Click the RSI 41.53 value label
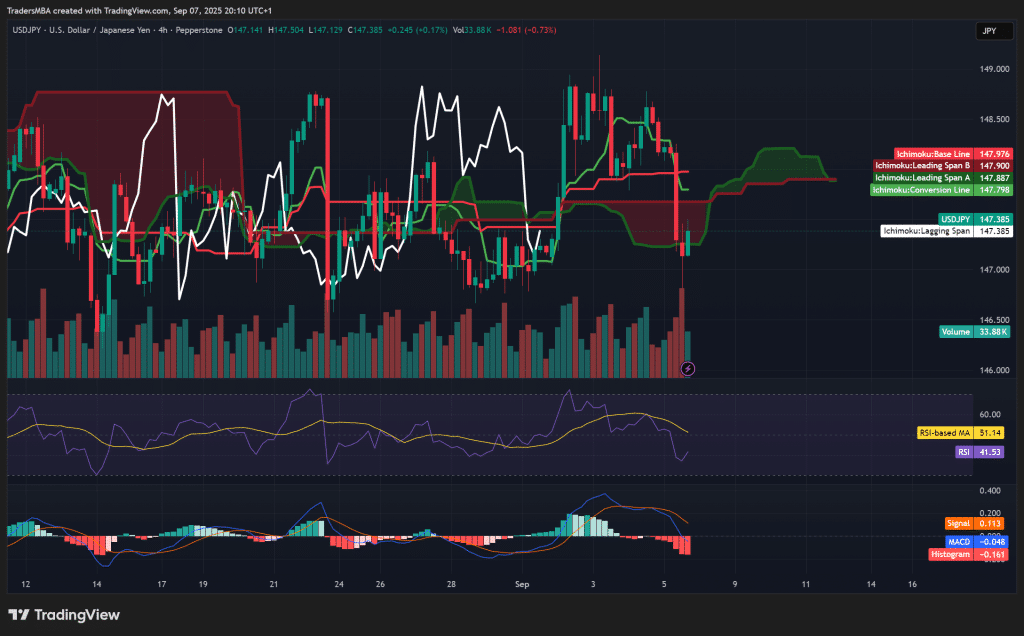Screen dimensions: 1024x636 (x=978, y=452)
